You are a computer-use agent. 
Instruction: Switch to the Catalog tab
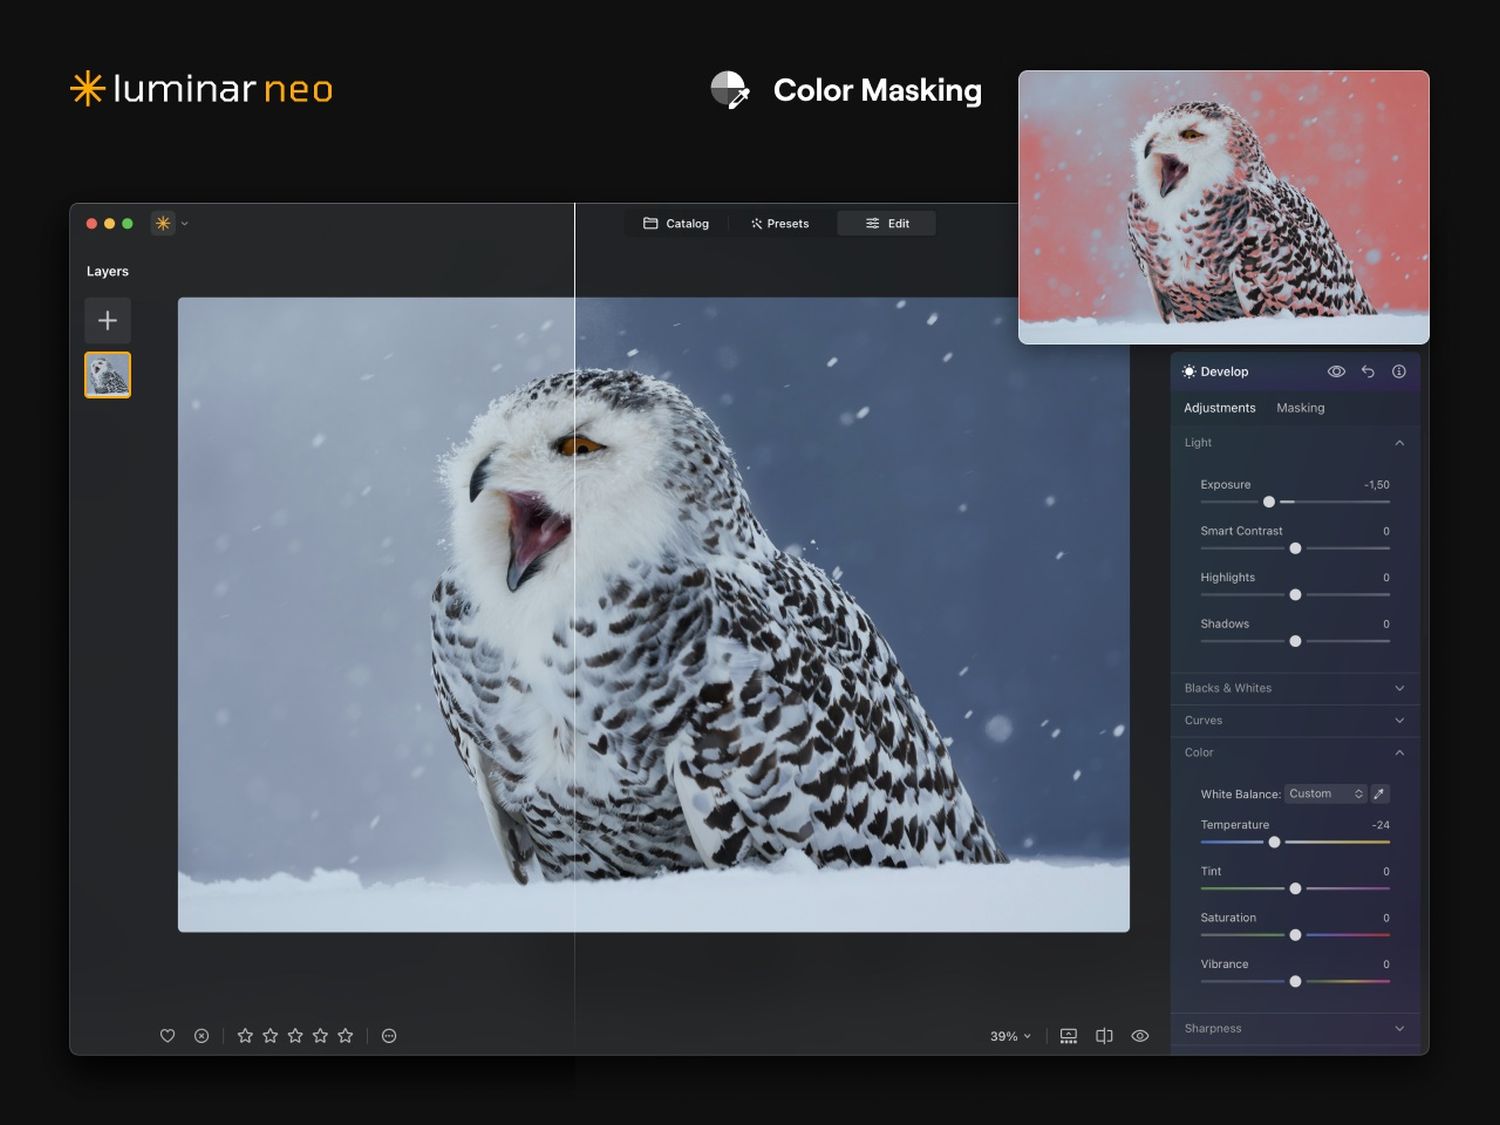pyautogui.click(x=676, y=223)
